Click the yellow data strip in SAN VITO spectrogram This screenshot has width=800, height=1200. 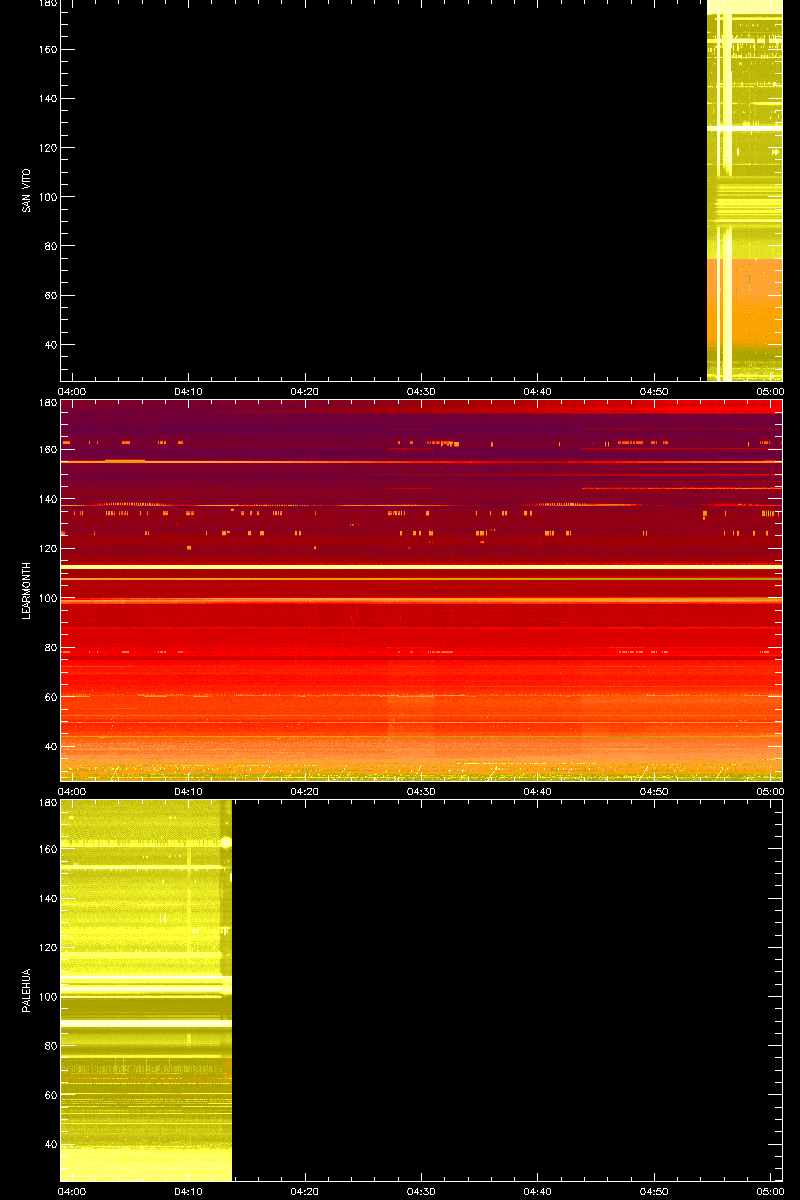click(x=745, y=190)
